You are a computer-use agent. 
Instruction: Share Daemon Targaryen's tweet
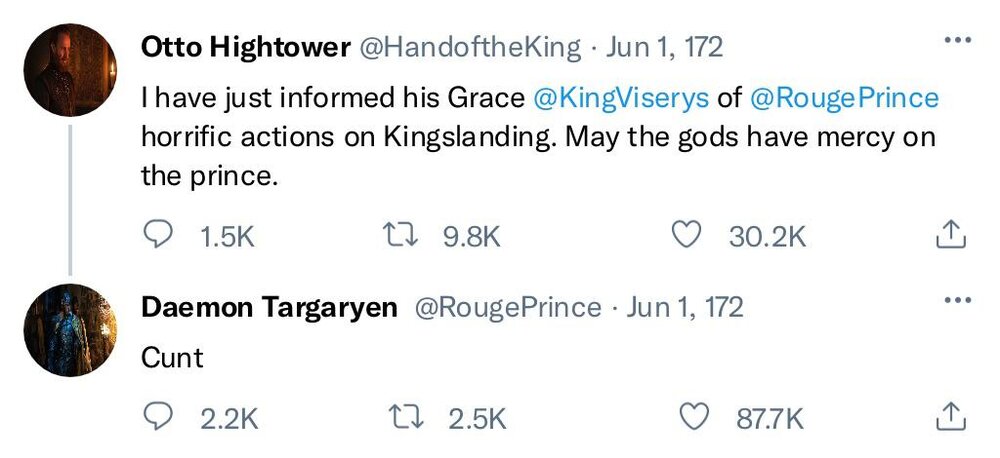[x=949, y=417]
